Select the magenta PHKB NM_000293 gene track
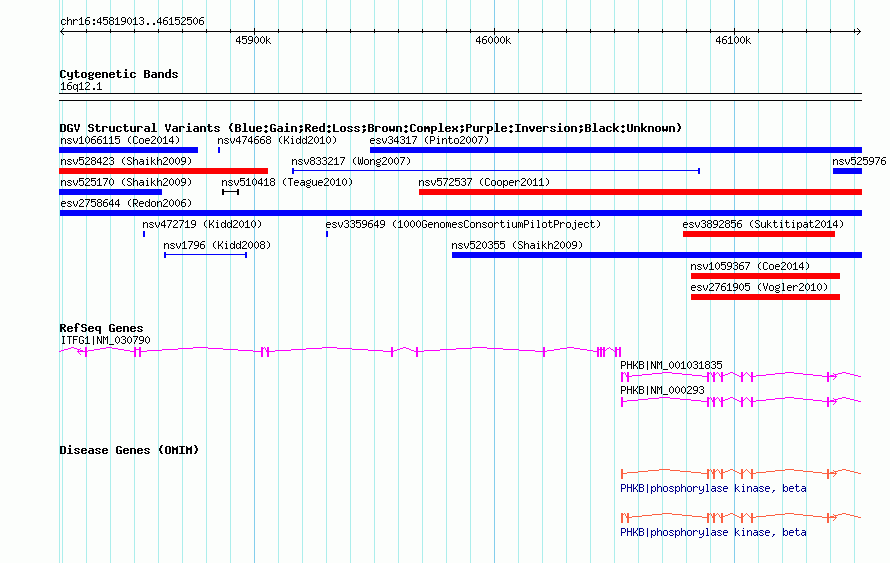Viewport: 890px width, 563px height. point(741,401)
